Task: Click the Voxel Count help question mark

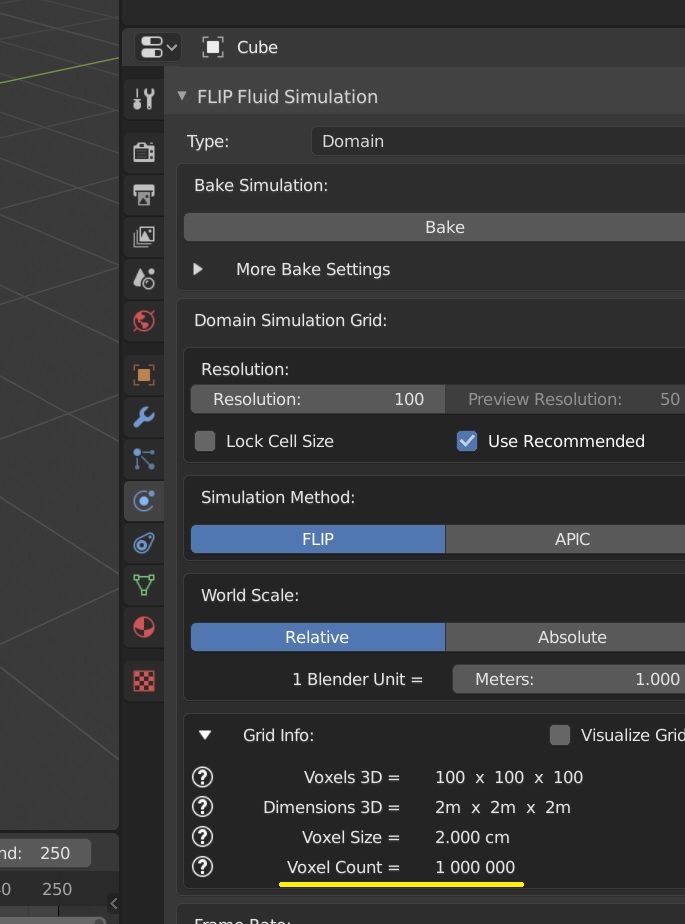Action: 203,867
